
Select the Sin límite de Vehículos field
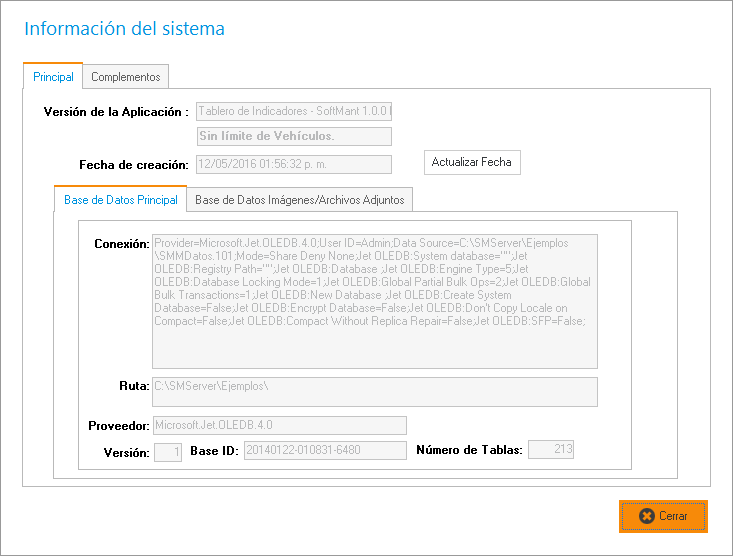pyautogui.click(x=294, y=136)
